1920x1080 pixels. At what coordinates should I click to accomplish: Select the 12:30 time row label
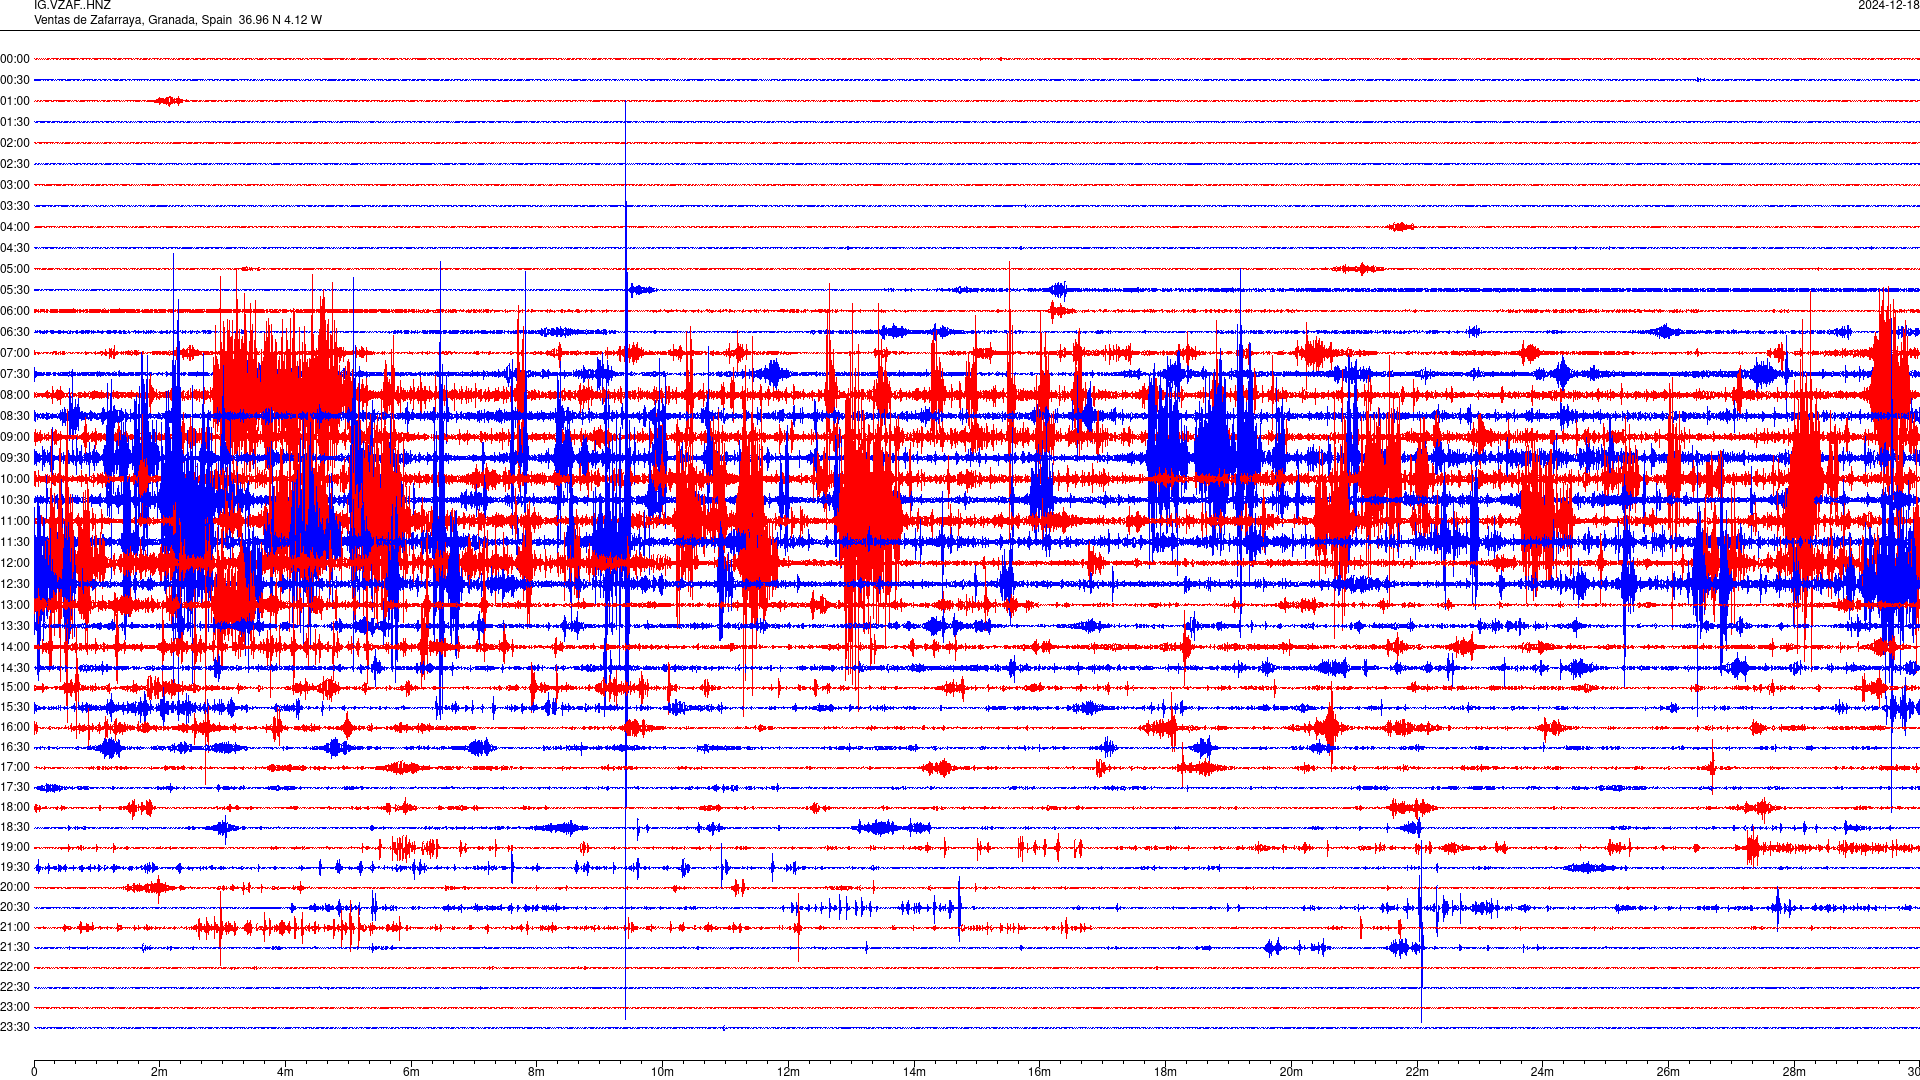tap(15, 584)
